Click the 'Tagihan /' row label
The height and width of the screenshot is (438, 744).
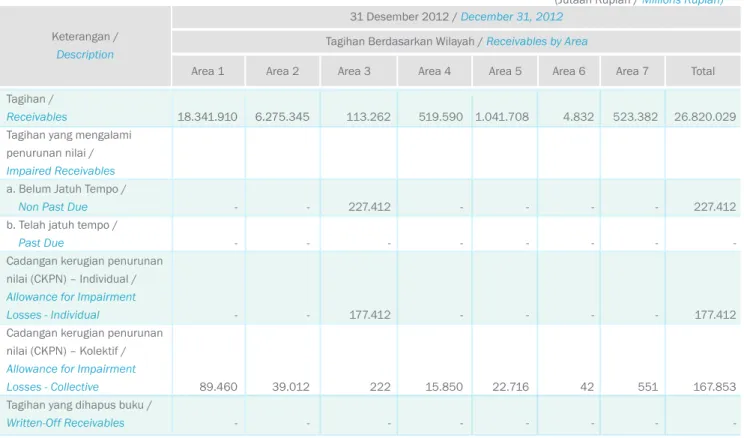tap(30, 99)
